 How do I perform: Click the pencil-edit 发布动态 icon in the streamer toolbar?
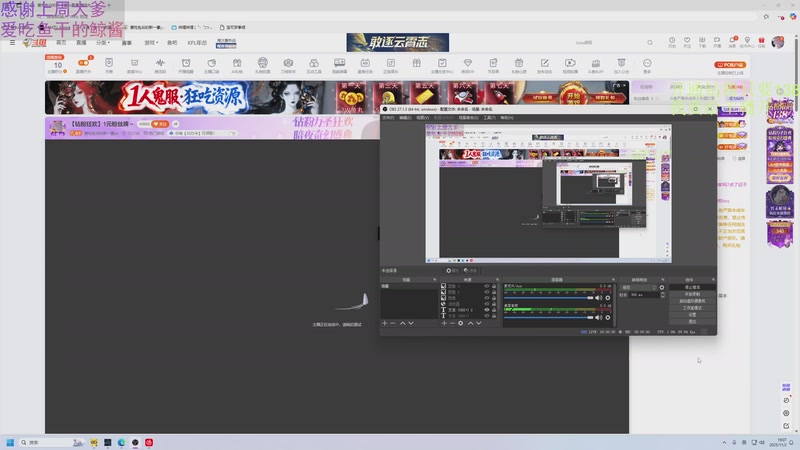[544, 63]
